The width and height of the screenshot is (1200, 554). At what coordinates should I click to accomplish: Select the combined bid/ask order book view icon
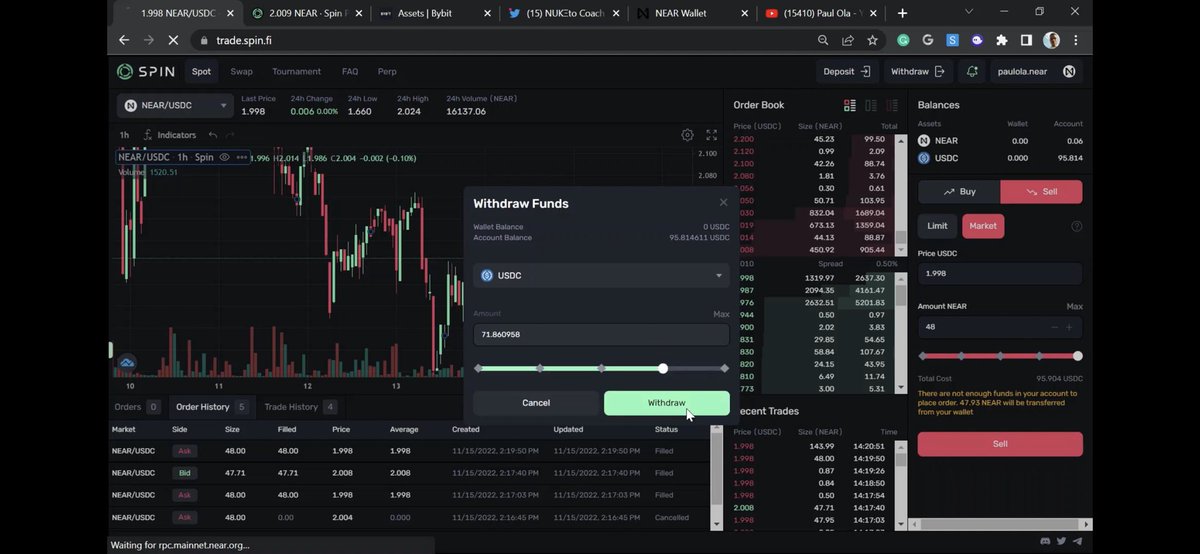[x=850, y=105]
